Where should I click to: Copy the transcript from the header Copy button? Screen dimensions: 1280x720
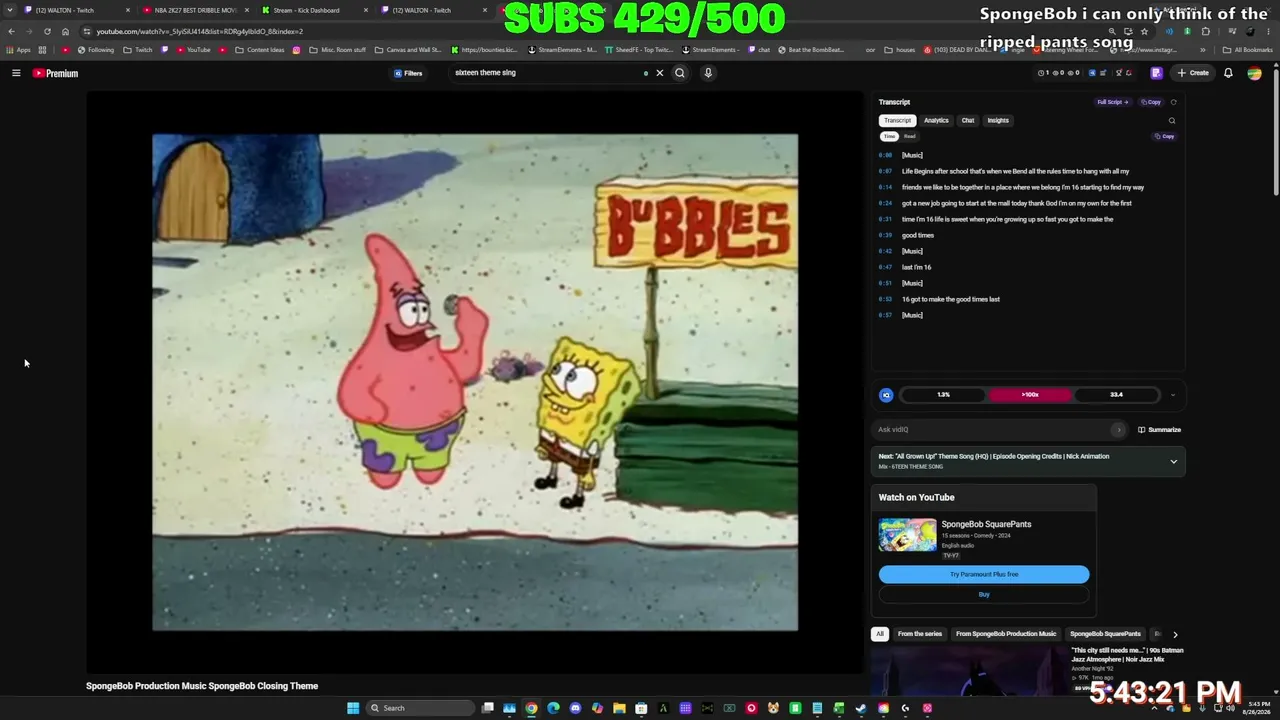pos(1151,102)
